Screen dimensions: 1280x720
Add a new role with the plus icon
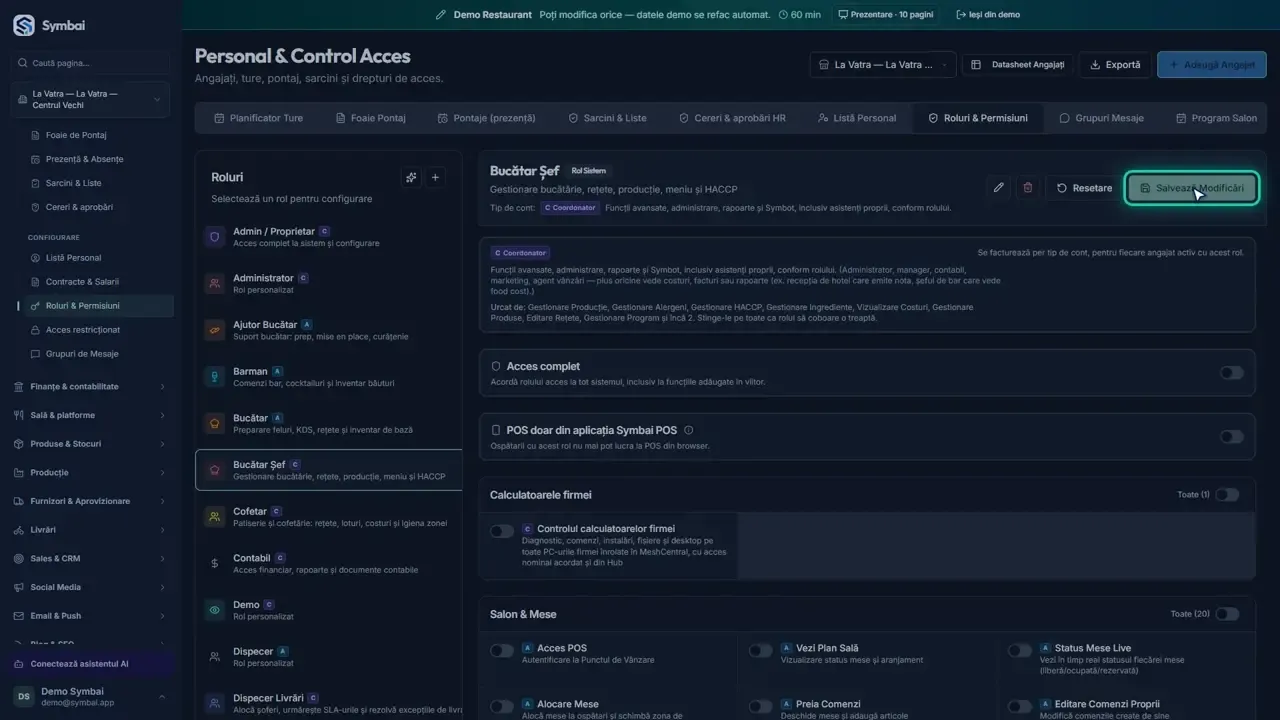435,177
